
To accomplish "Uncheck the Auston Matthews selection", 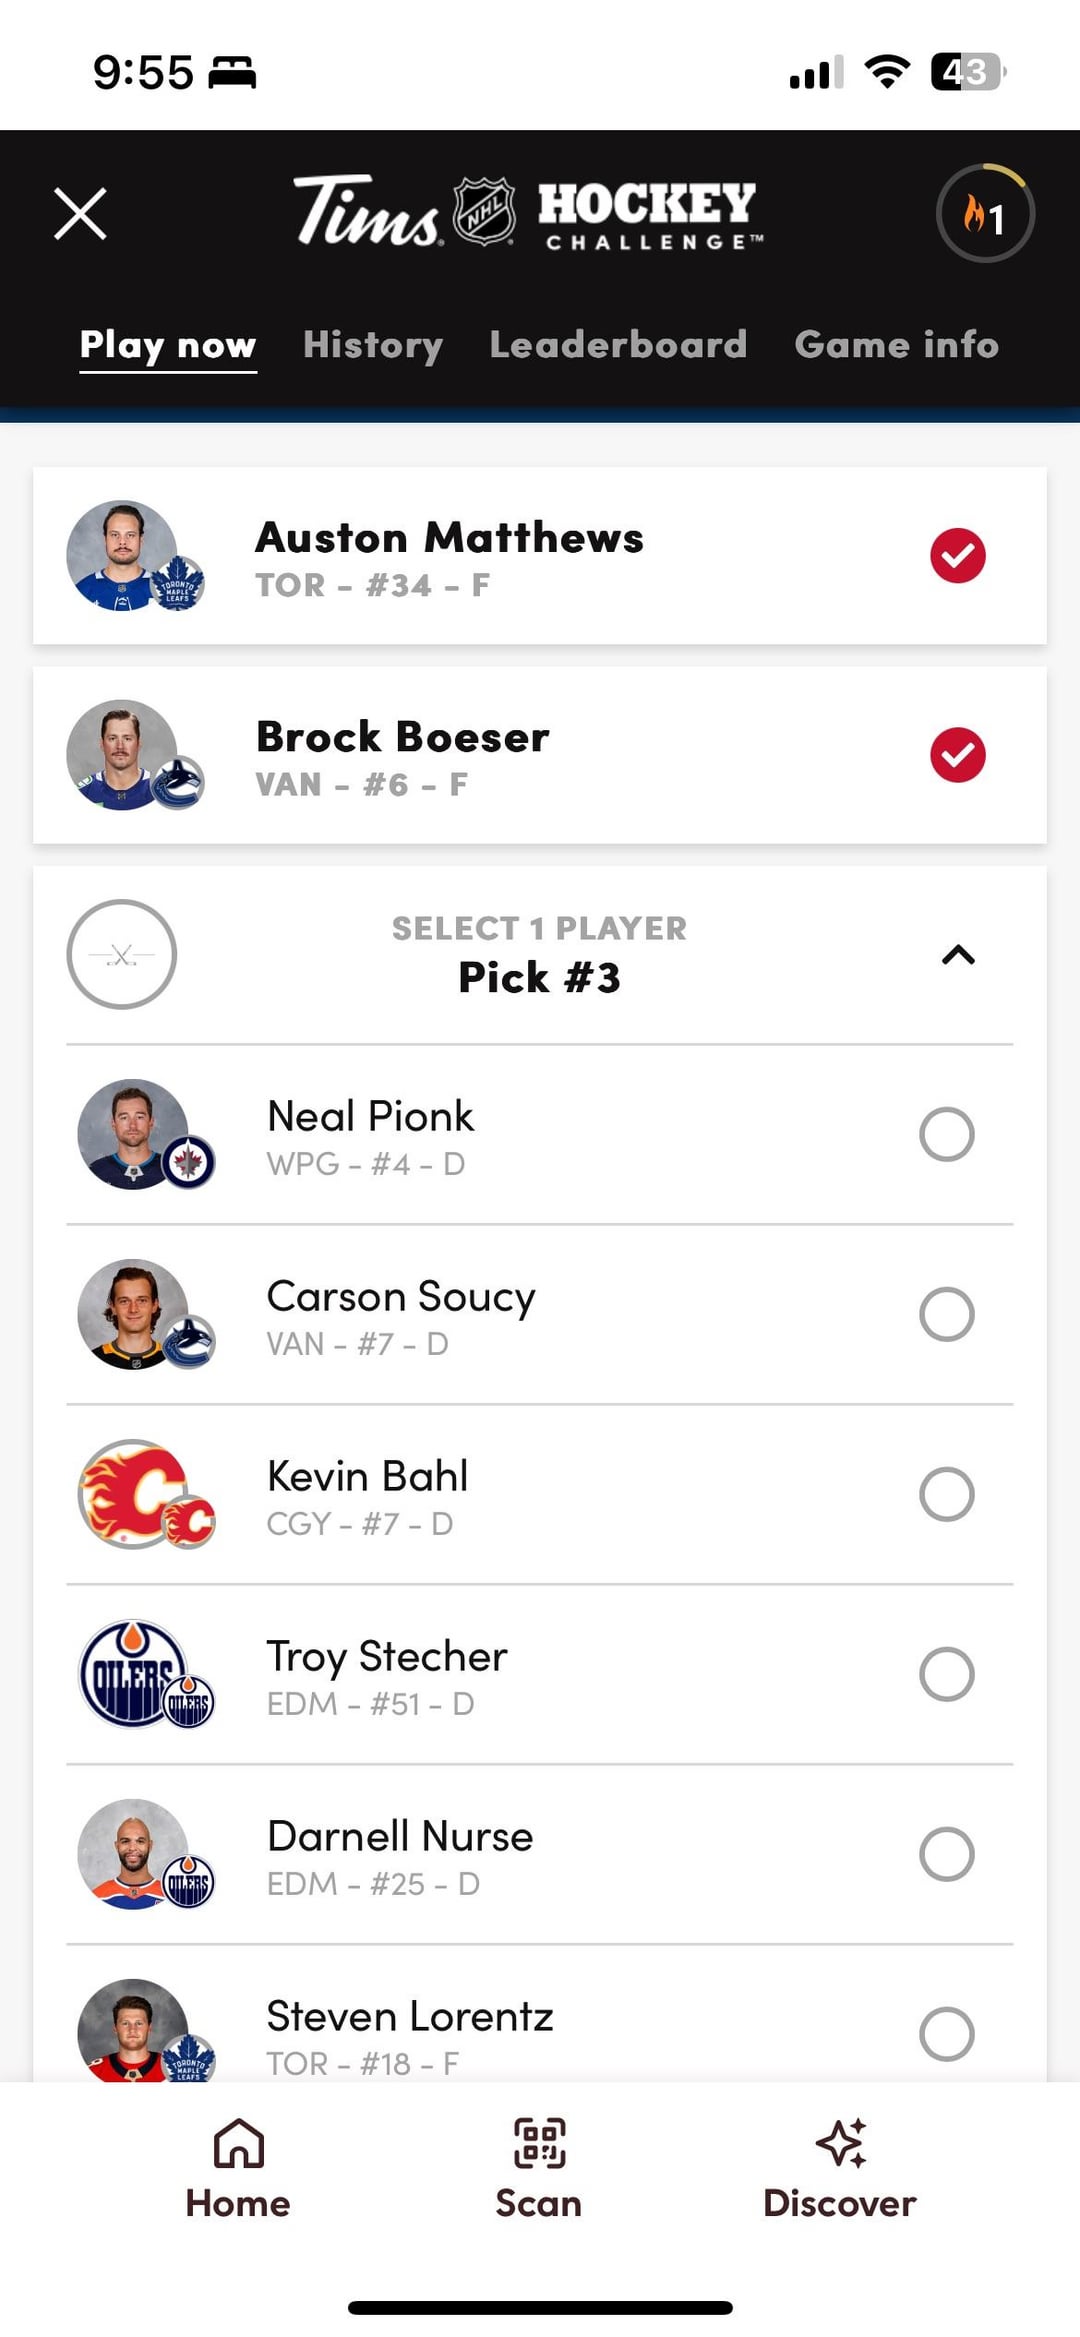I will click(x=957, y=556).
